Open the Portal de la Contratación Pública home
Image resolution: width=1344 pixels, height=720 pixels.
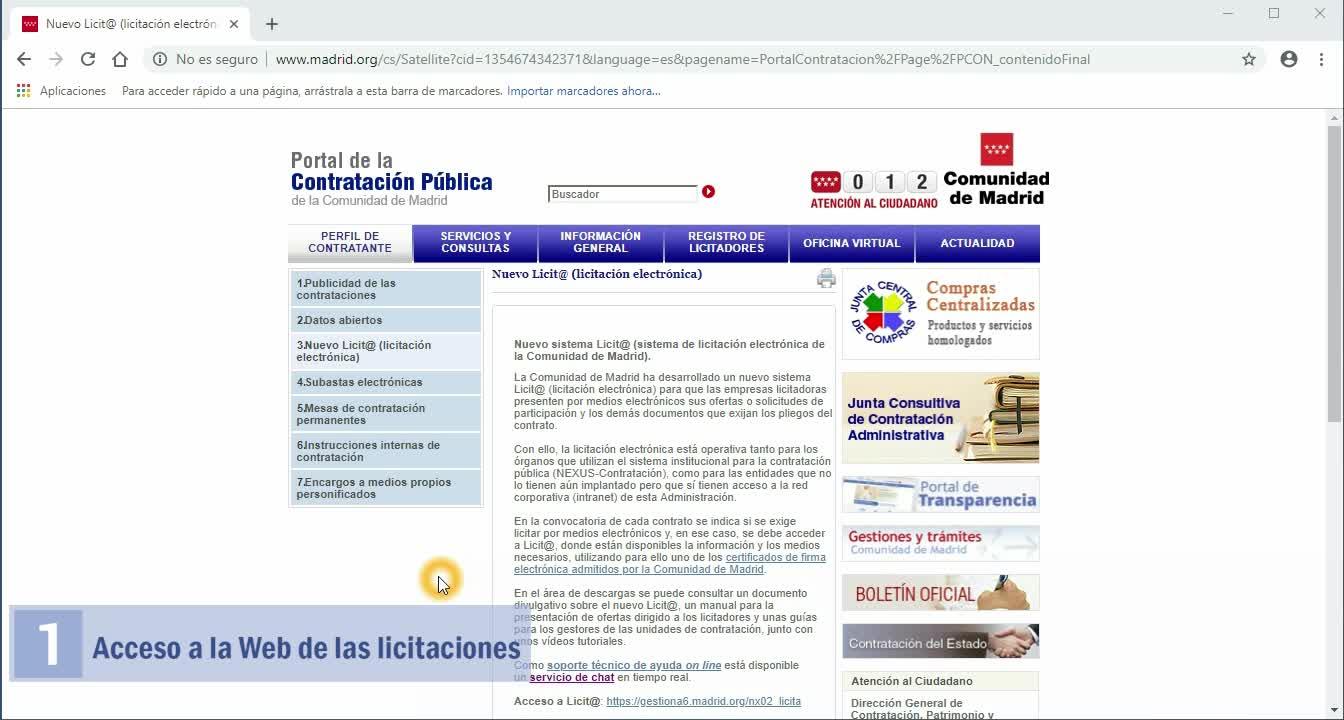[391, 179]
